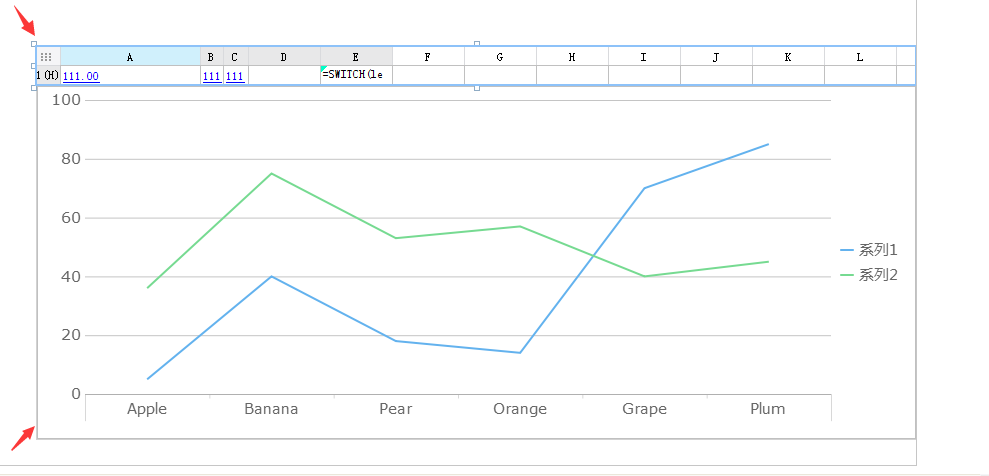Click the bottom-left resize handle of table
This screenshot has width=989, height=476.
pos(34,88)
